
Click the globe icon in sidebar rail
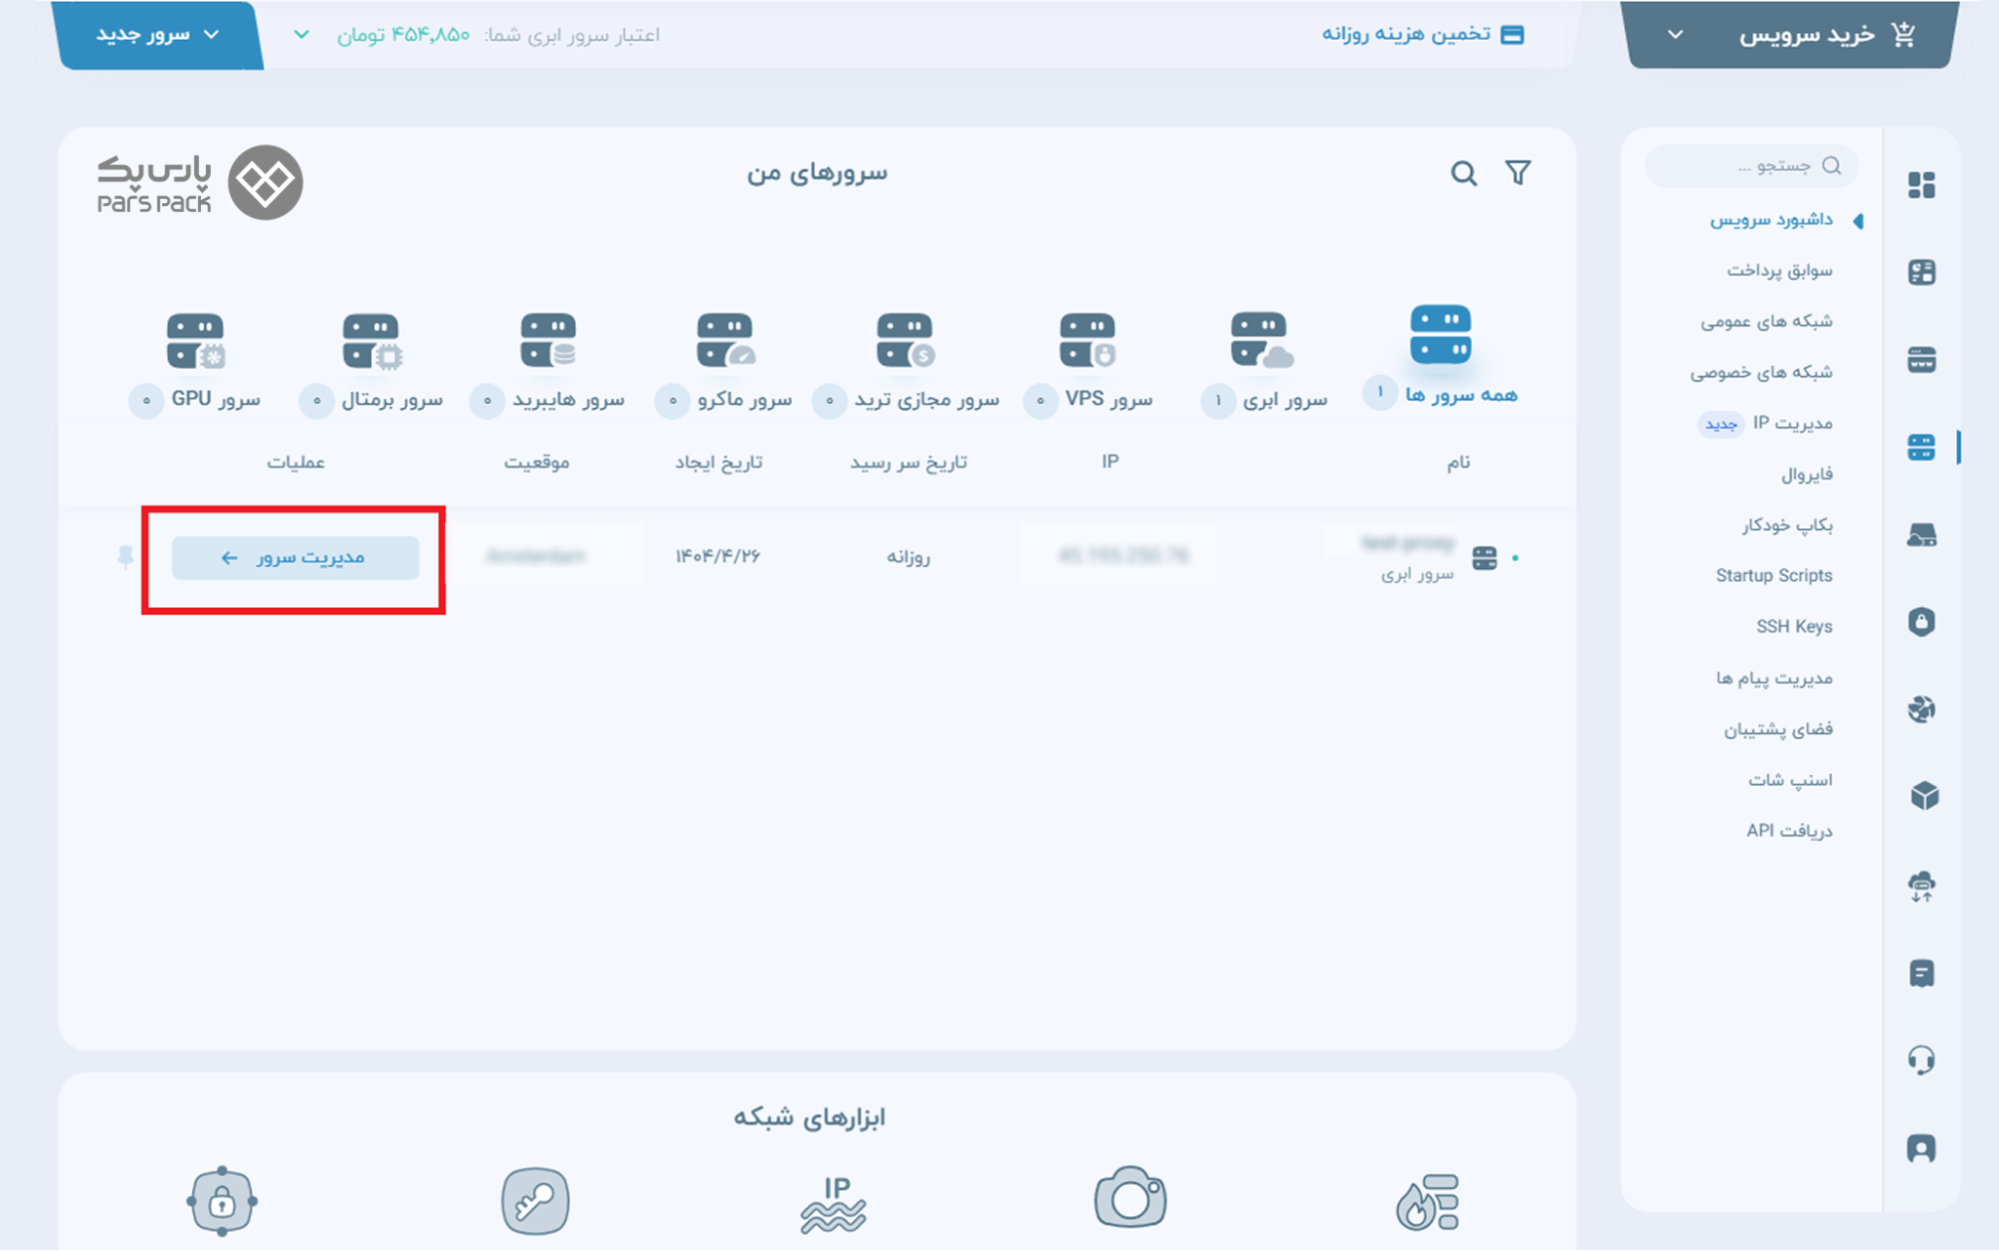[x=1921, y=709]
